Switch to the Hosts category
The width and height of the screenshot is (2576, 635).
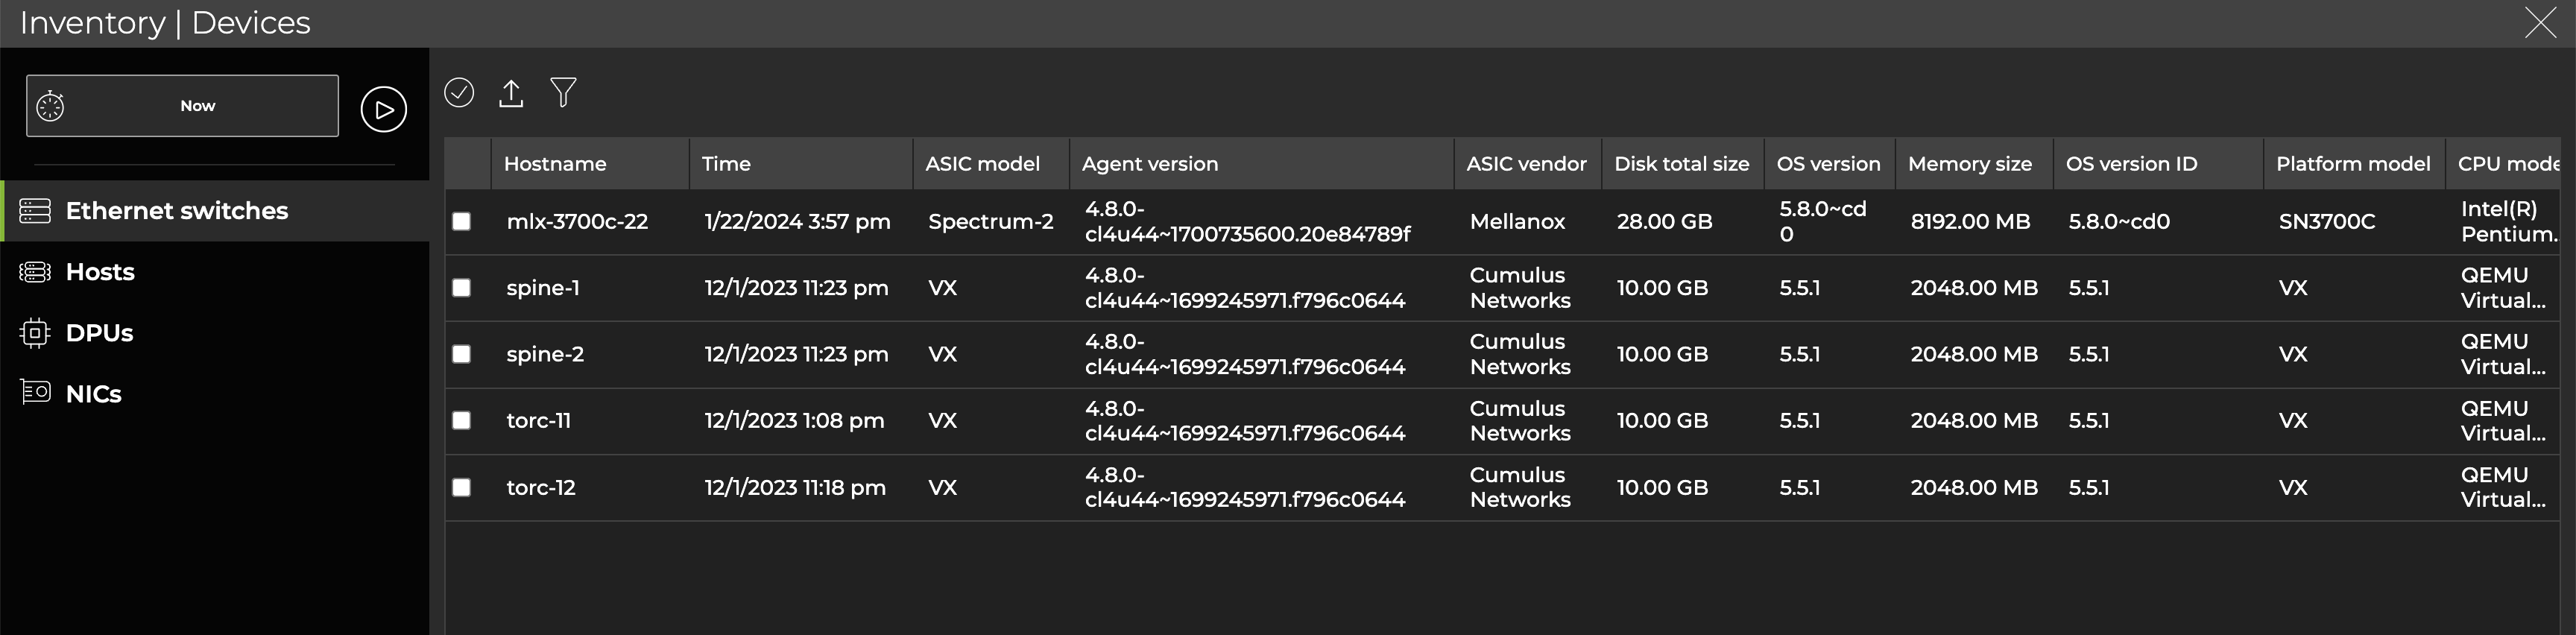[100, 271]
